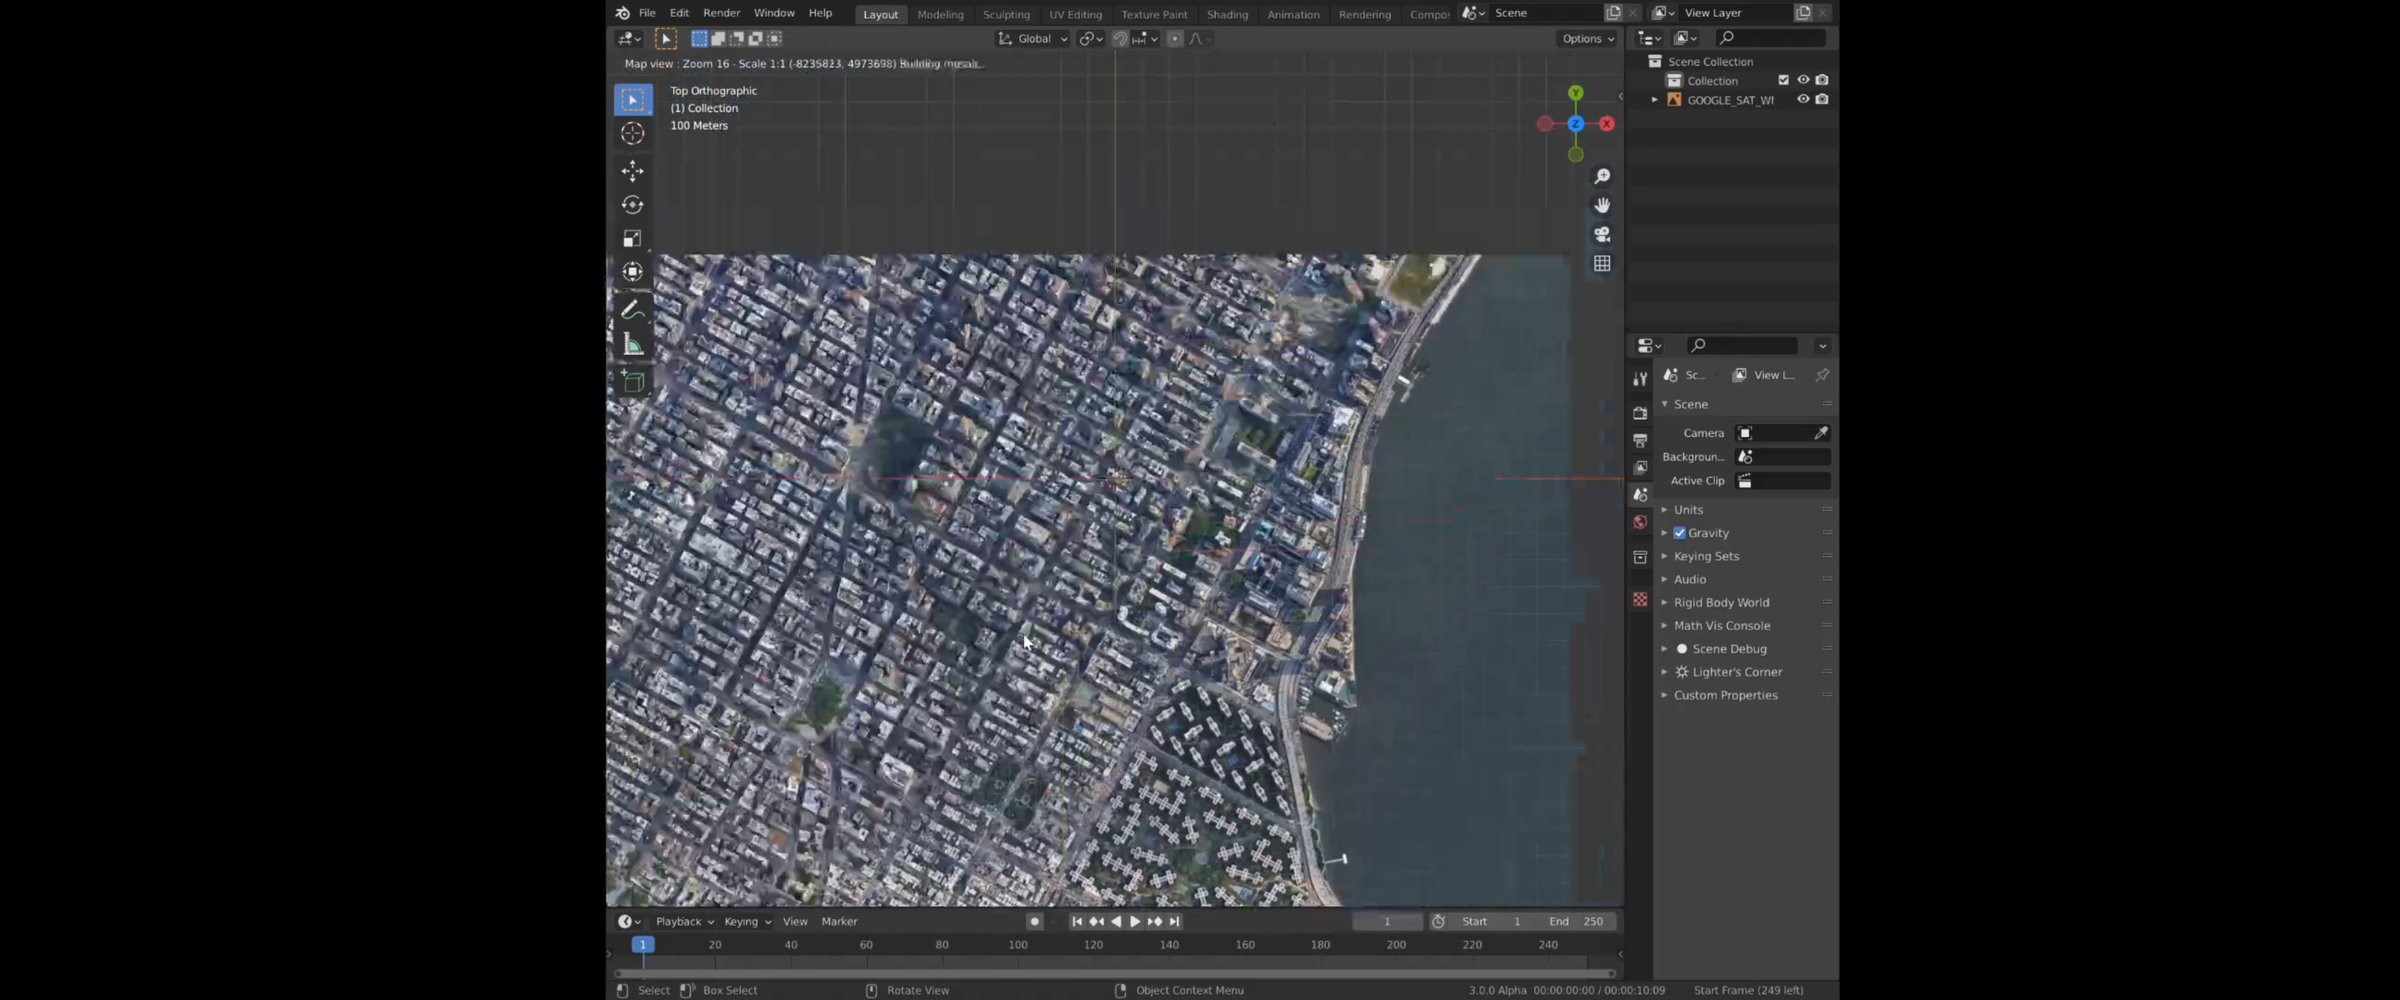Viewport: 2400px width, 1000px height.
Task: Toggle Collection exclude checkbox in outliner
Action: [x=1783, y=80]
